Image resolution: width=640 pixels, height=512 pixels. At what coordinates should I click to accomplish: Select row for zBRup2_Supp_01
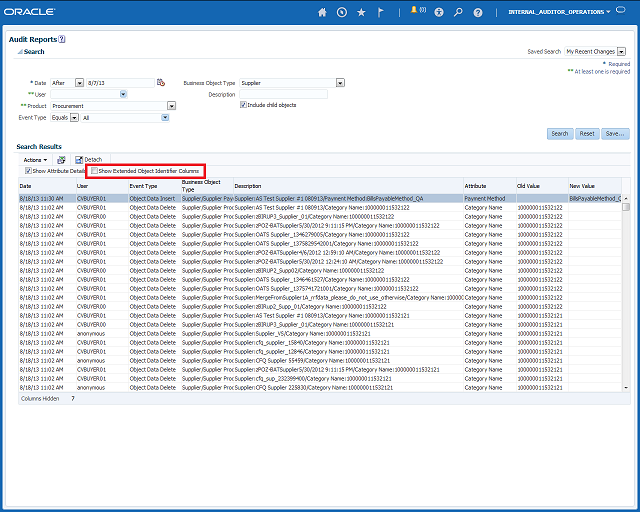(x=320, y=307)
